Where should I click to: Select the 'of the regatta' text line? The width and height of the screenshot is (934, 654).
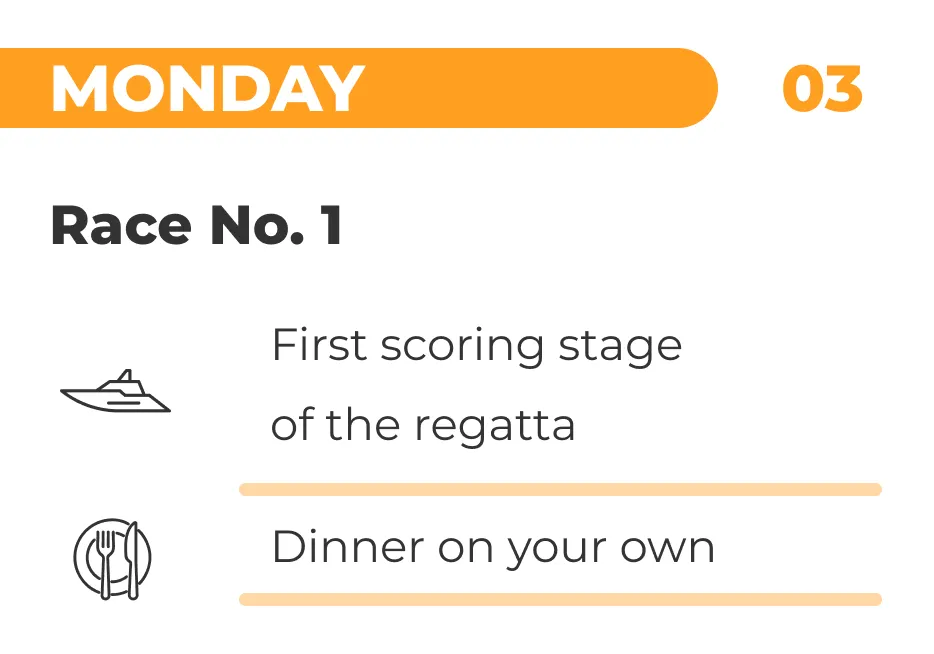coord(423,426)
